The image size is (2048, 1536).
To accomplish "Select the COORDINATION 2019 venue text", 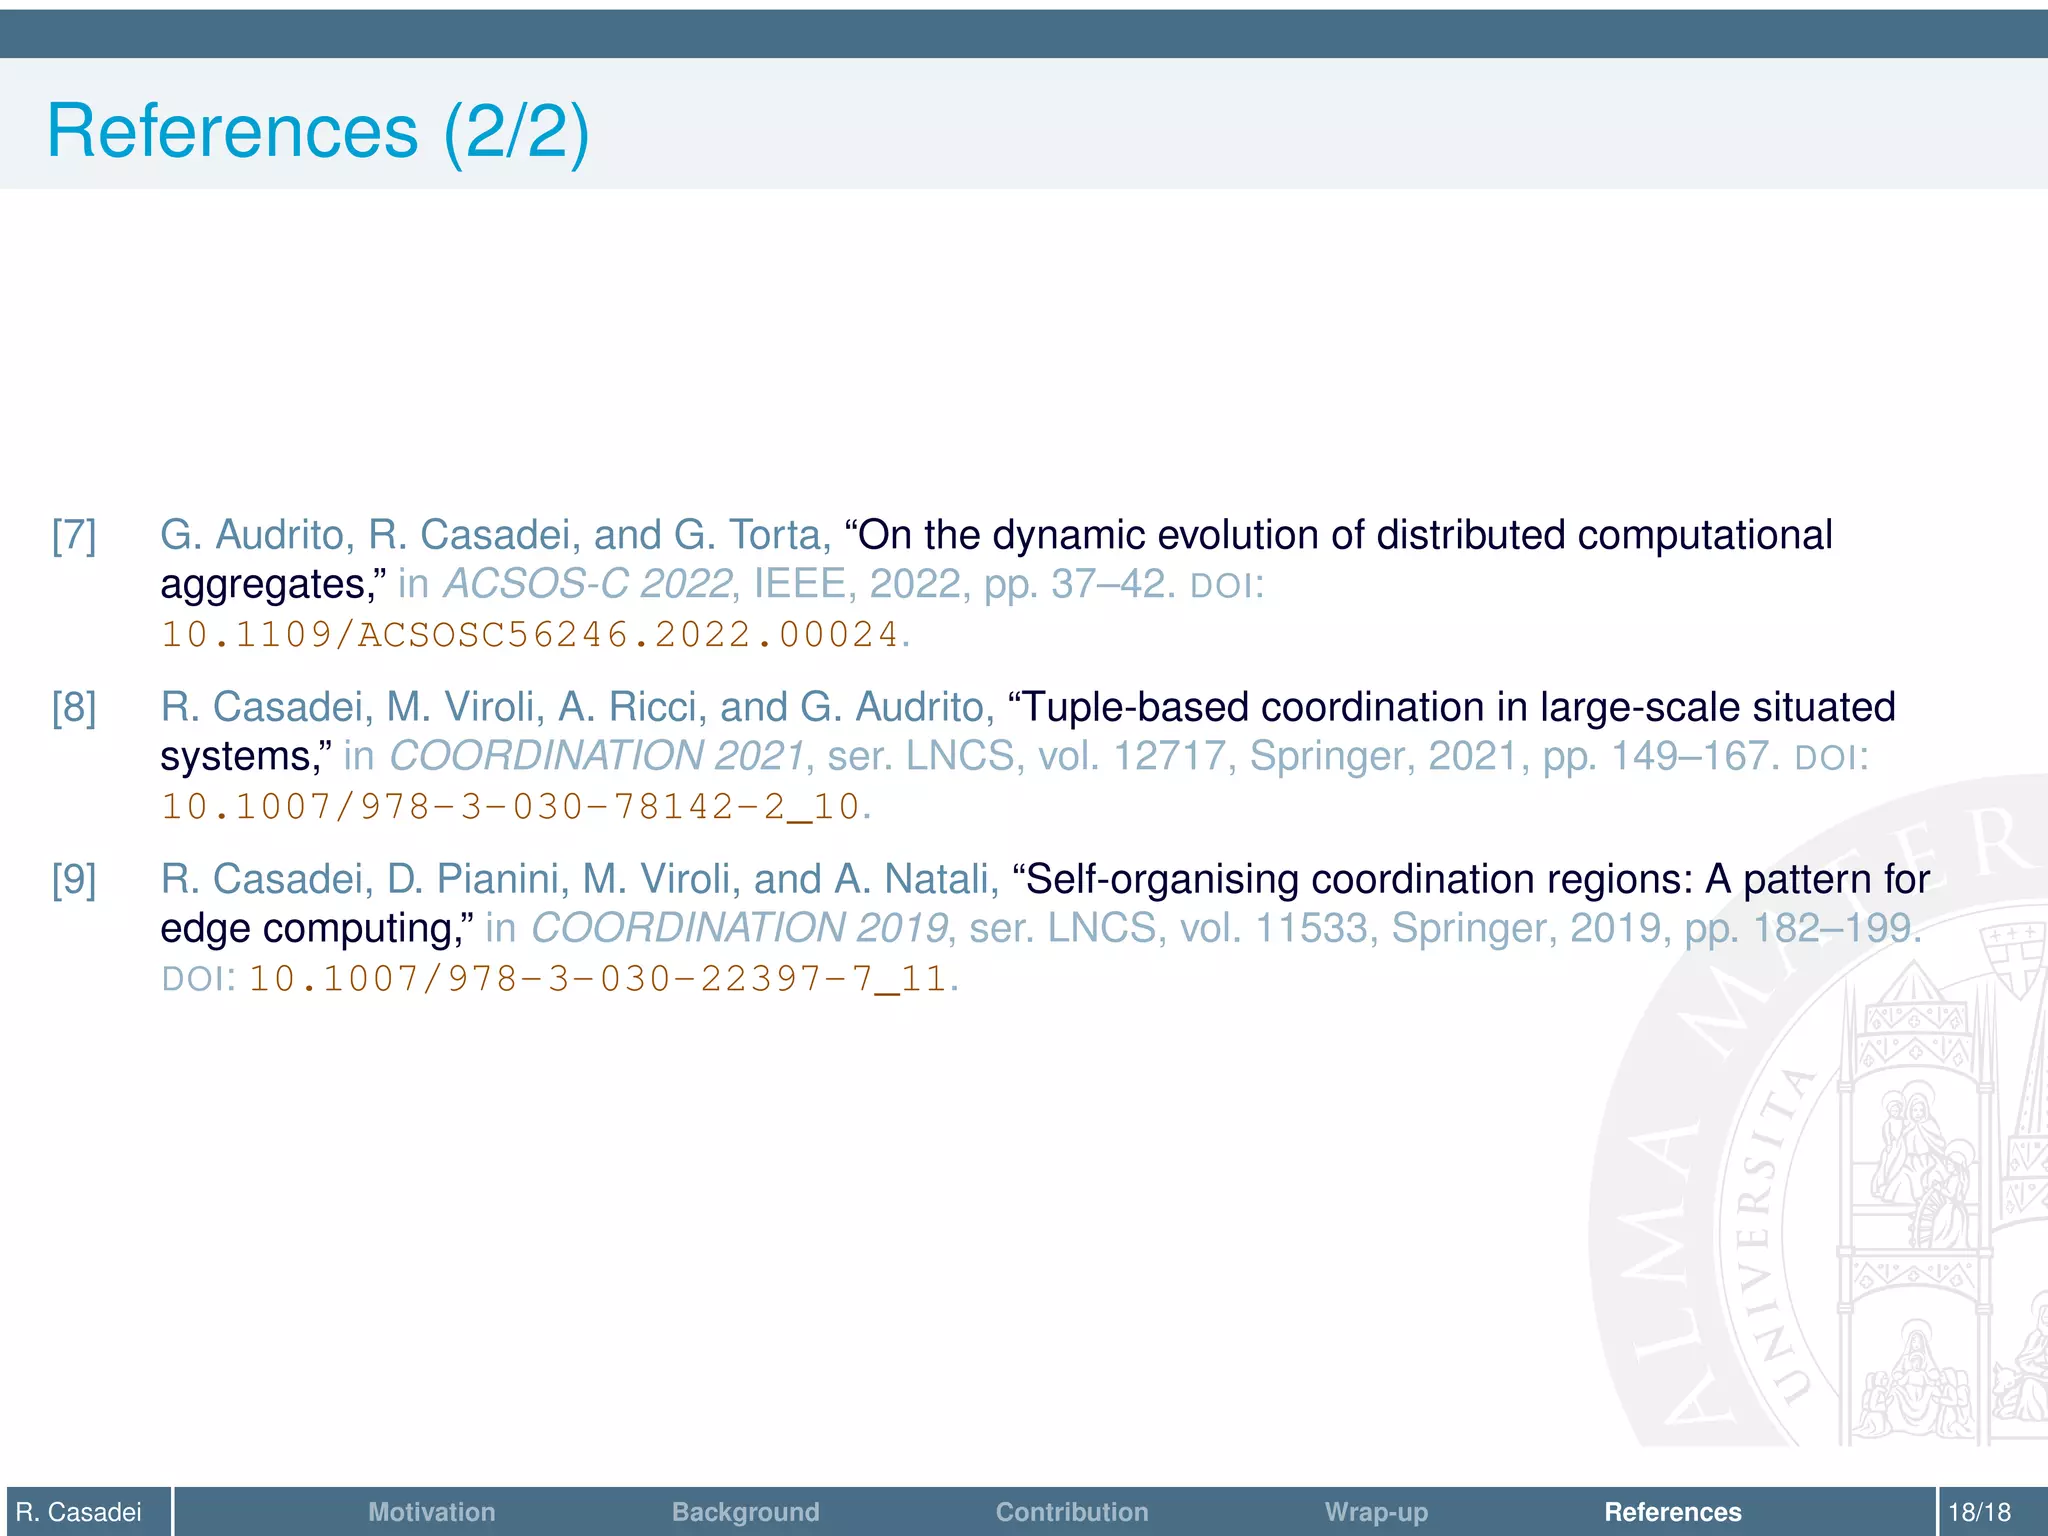I will (x=739, y=928).
